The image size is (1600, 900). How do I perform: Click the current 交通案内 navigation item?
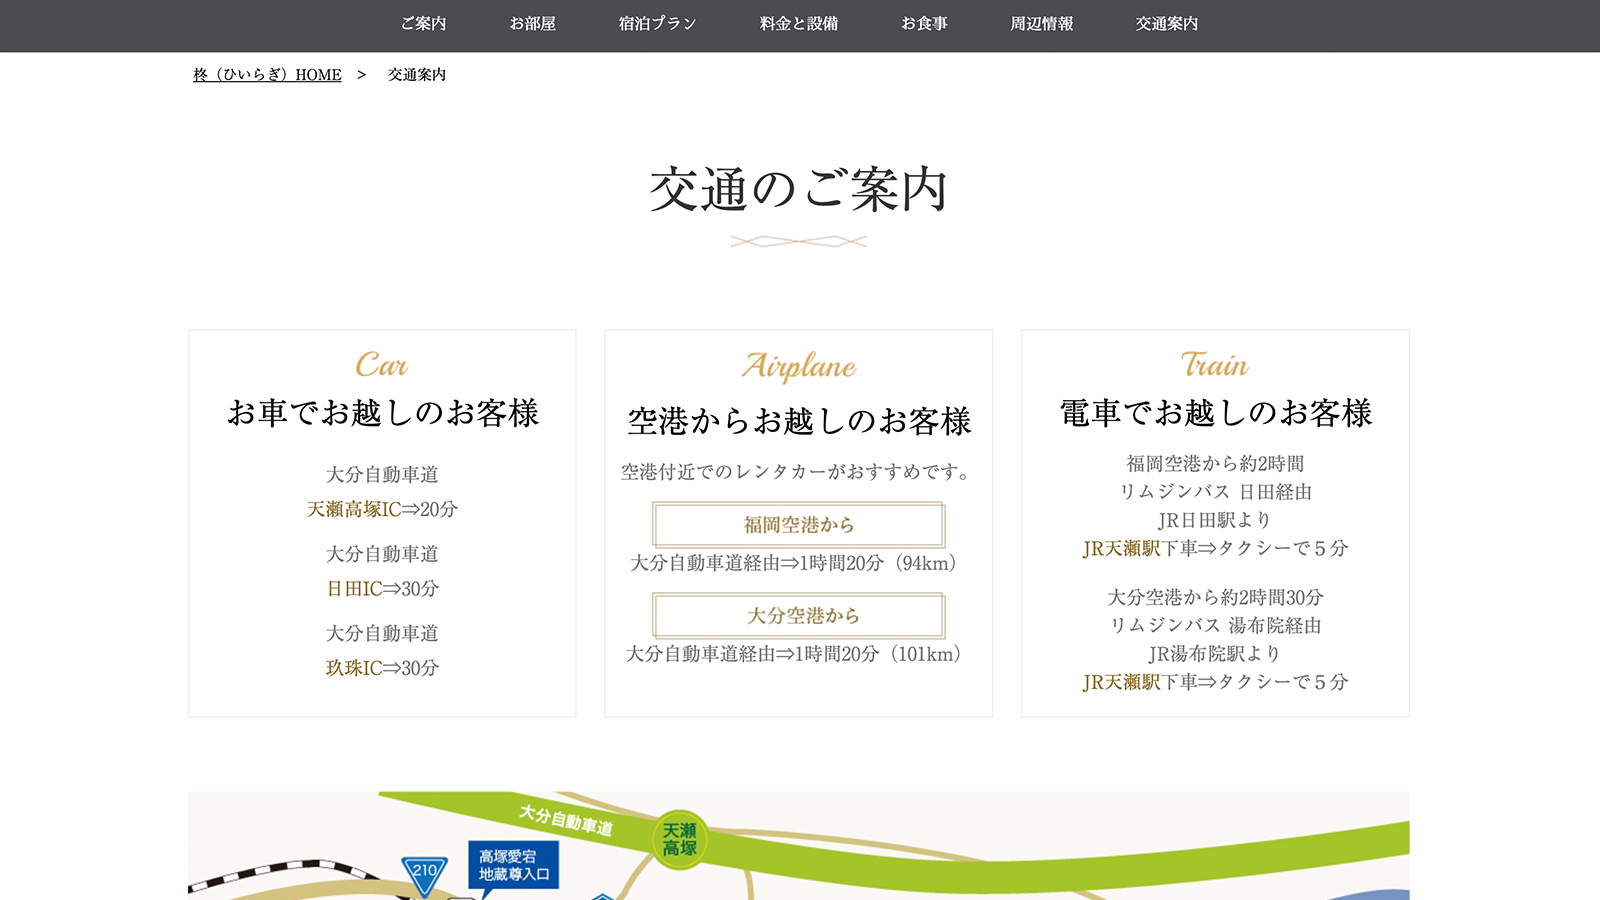point(1165,24)
